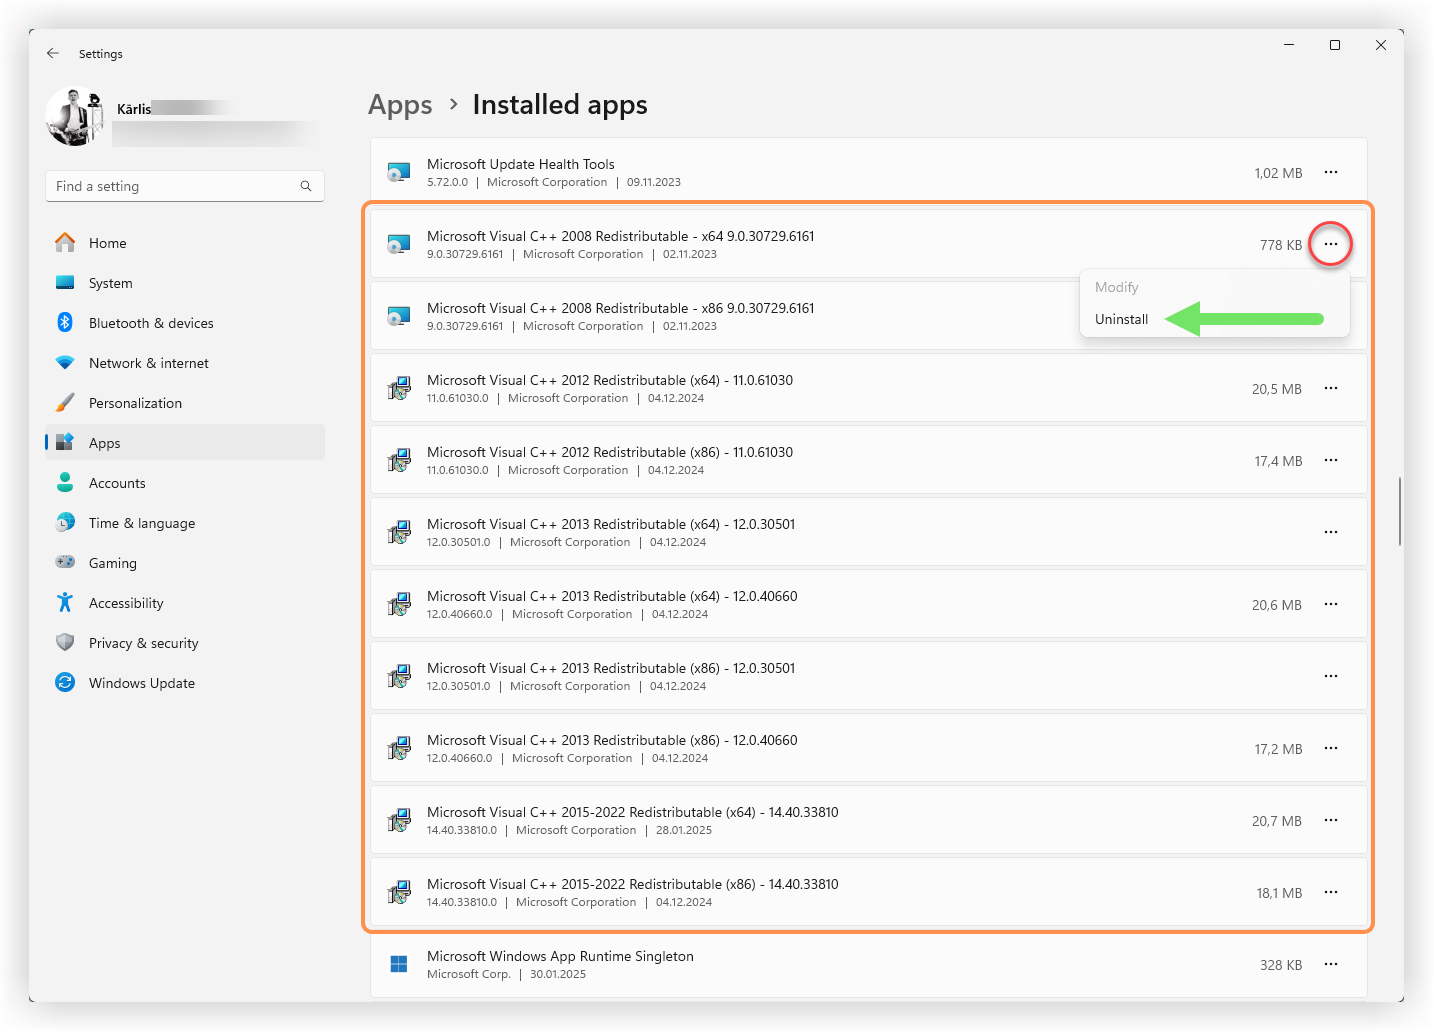Viewport: 1434px width, 1032px height.
Task: Click the 18,1 MB size value
Action: click(1279, 893)
